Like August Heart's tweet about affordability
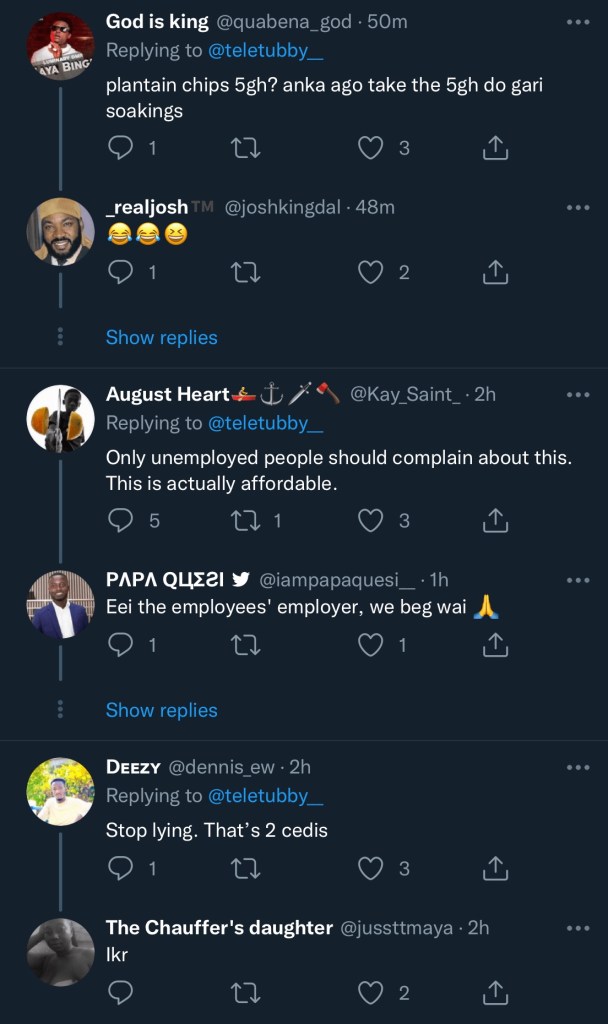The height and width of the screenshot is (1024, 608). tap(371, 520)
